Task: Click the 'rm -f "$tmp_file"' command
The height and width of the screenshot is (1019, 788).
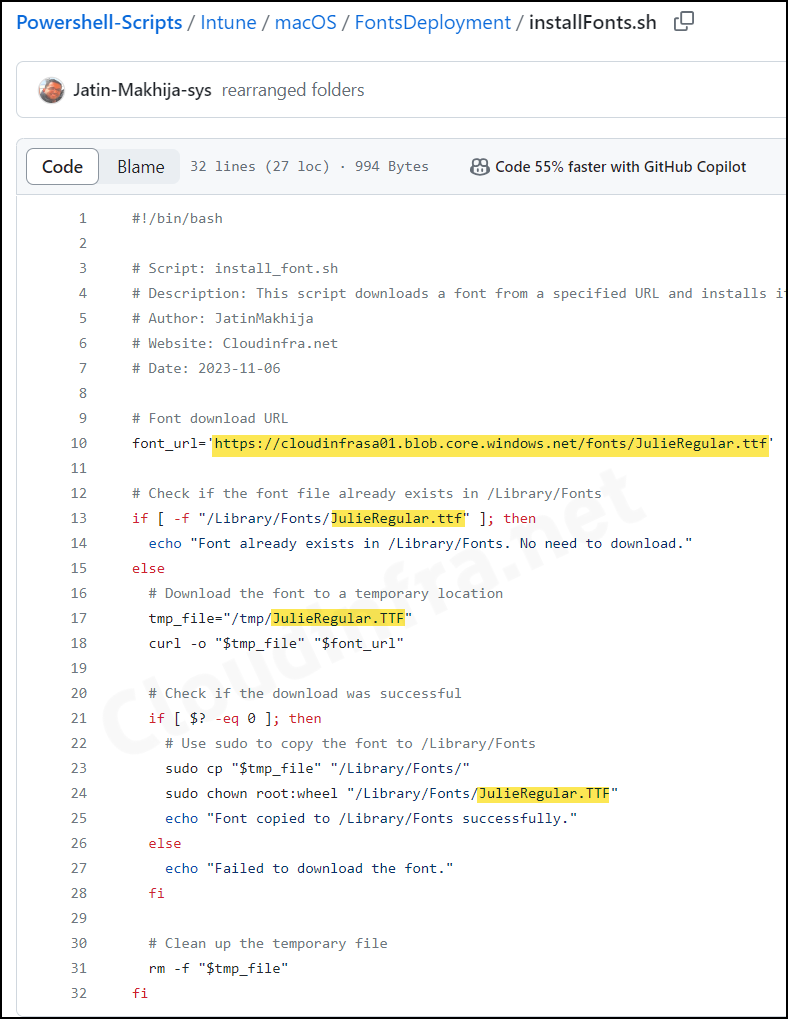Action: (x=218, y=968)
